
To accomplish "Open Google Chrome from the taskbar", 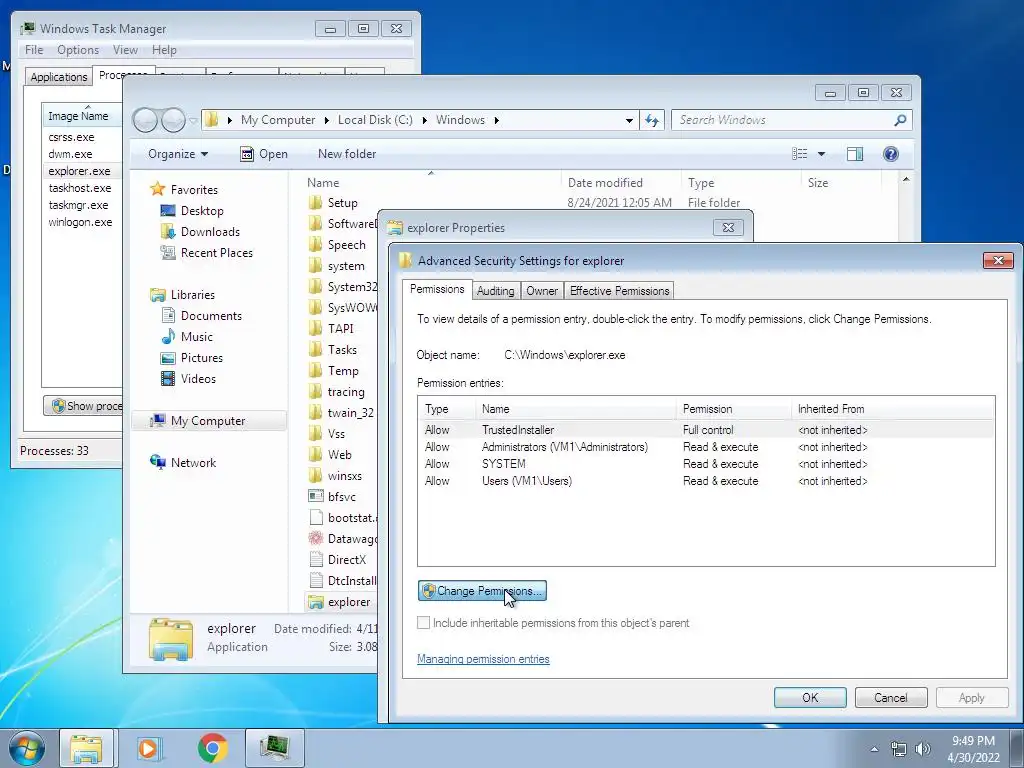I will tap(212, 748).
